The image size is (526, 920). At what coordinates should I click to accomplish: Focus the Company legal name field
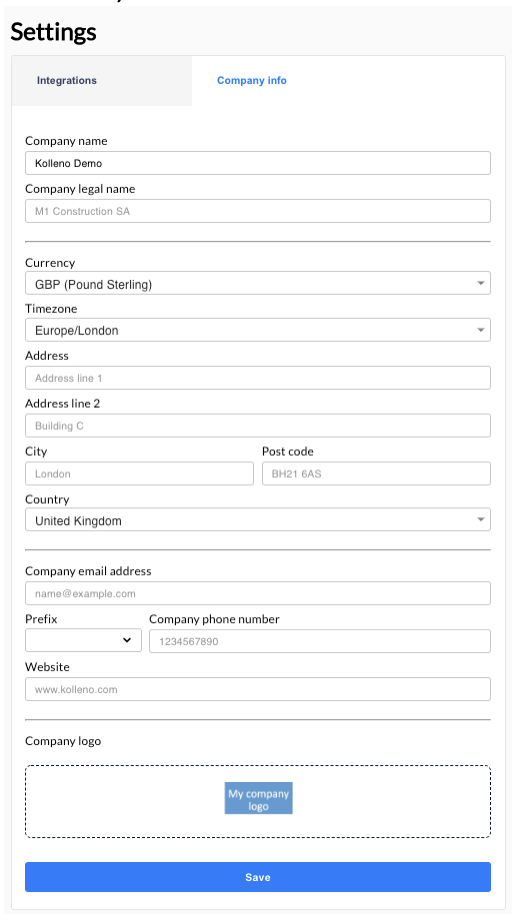tap(258, 211)
